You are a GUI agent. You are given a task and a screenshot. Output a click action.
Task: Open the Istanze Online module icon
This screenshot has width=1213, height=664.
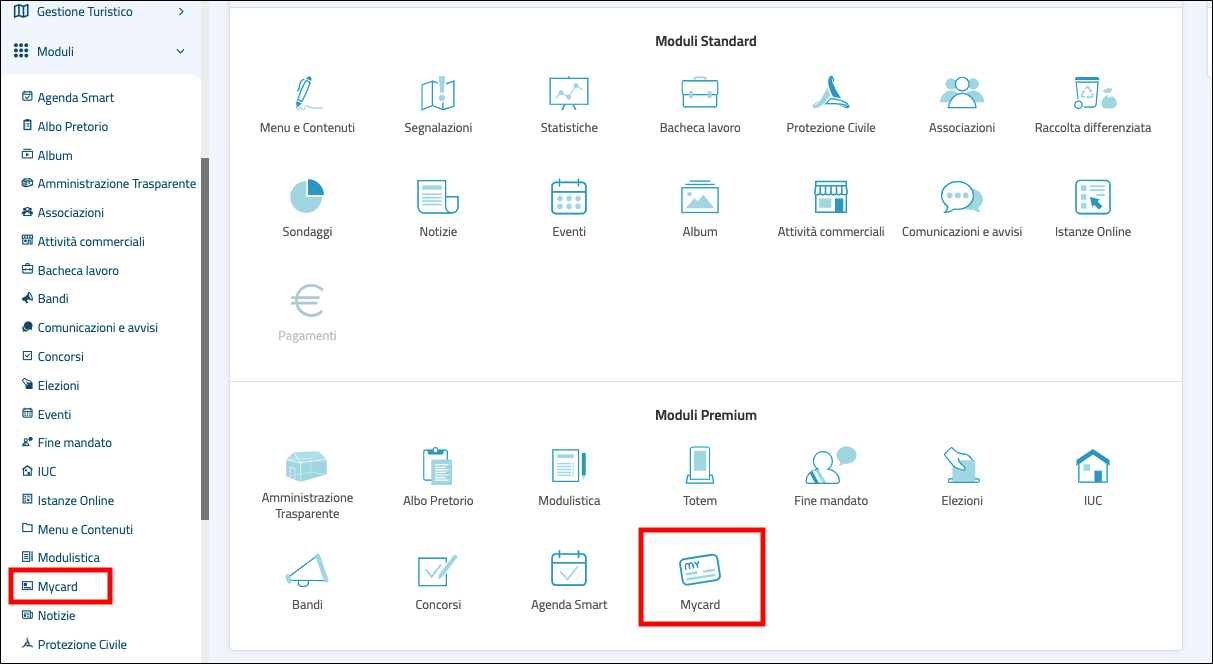1092,197
